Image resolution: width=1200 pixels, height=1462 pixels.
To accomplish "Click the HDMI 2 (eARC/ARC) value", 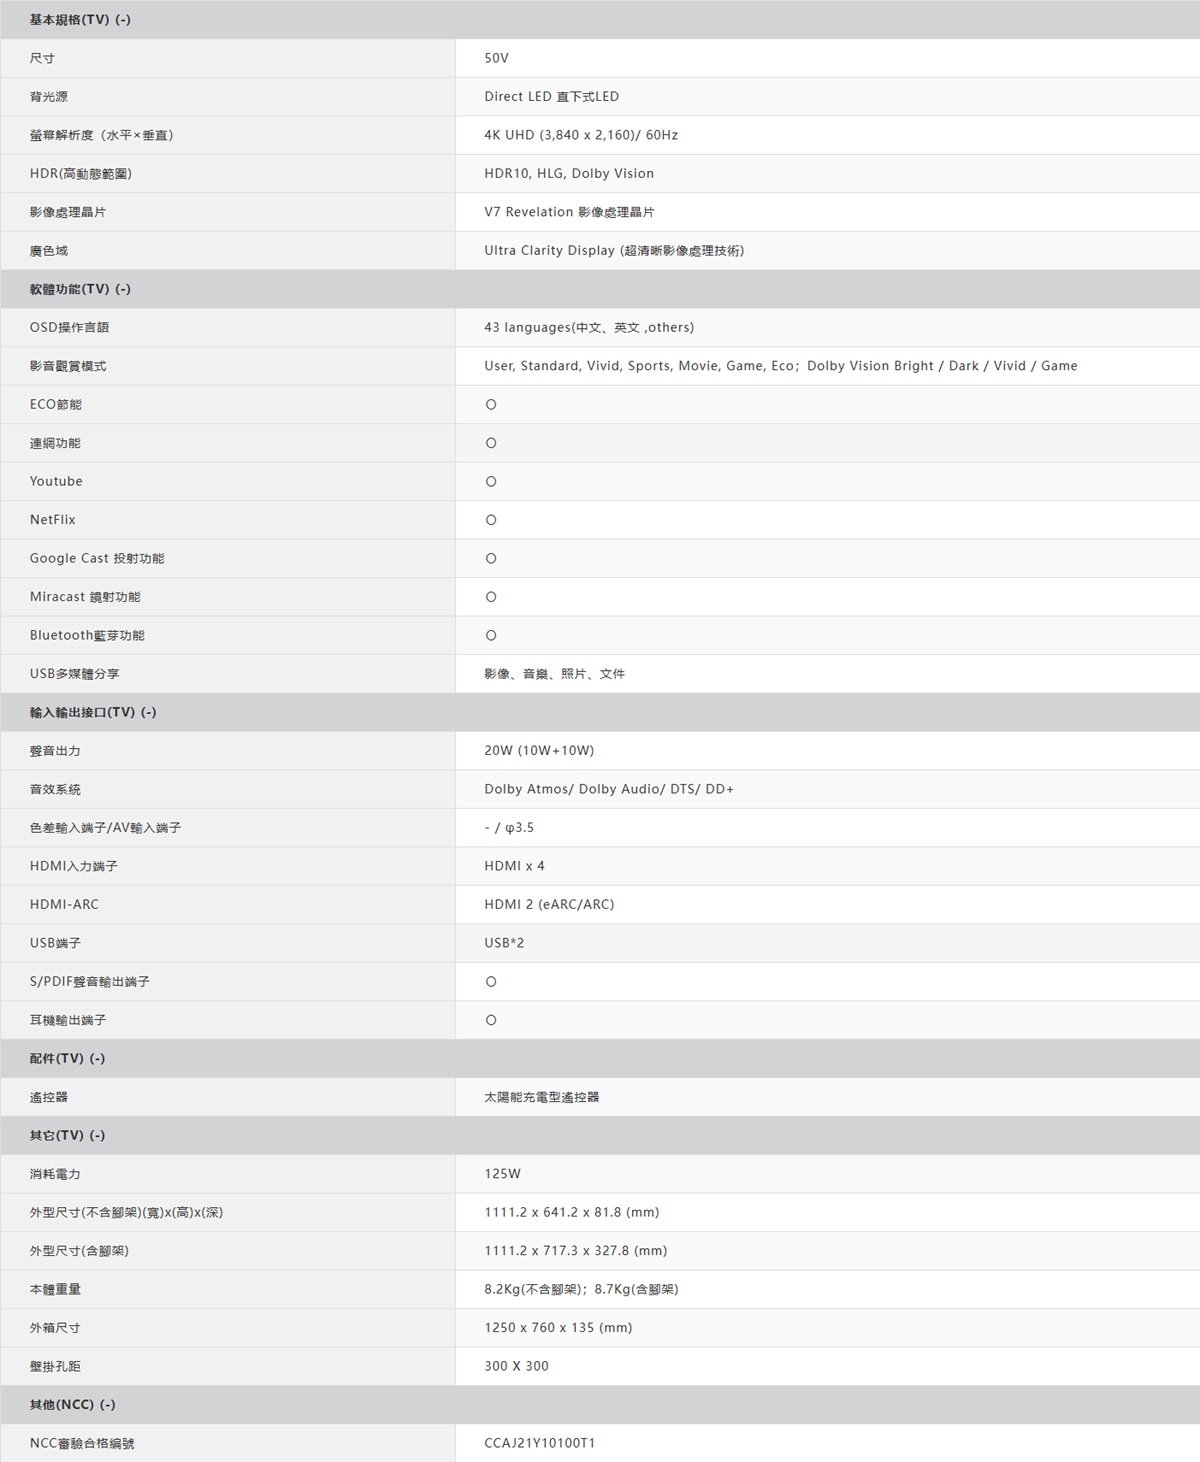I will click(x=549, y=905).
